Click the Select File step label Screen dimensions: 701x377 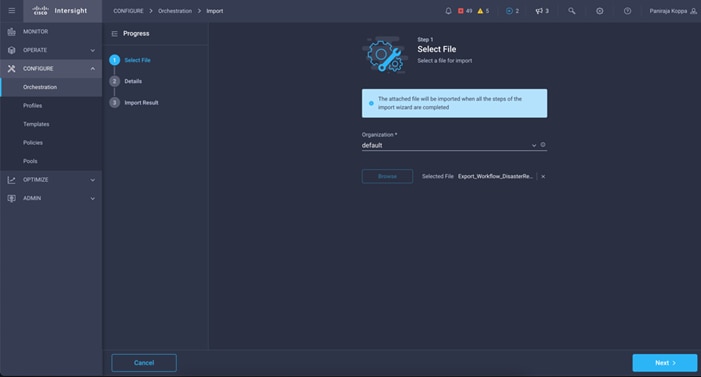(x=137, y=60)
